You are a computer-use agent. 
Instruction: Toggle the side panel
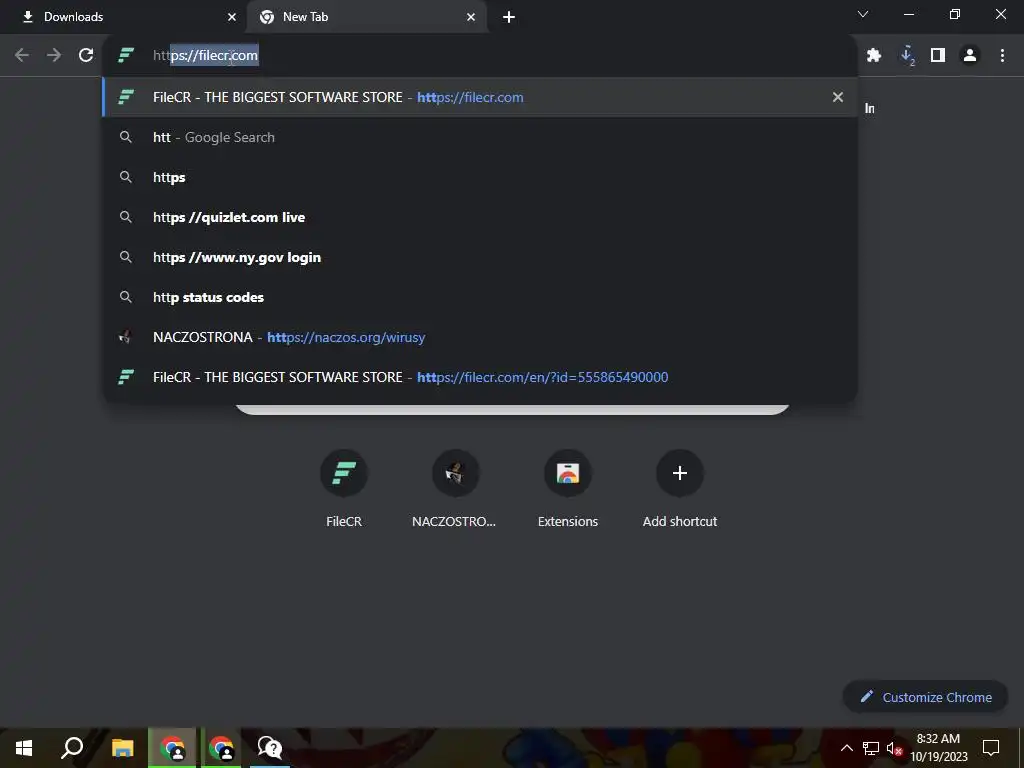point(938,56)
